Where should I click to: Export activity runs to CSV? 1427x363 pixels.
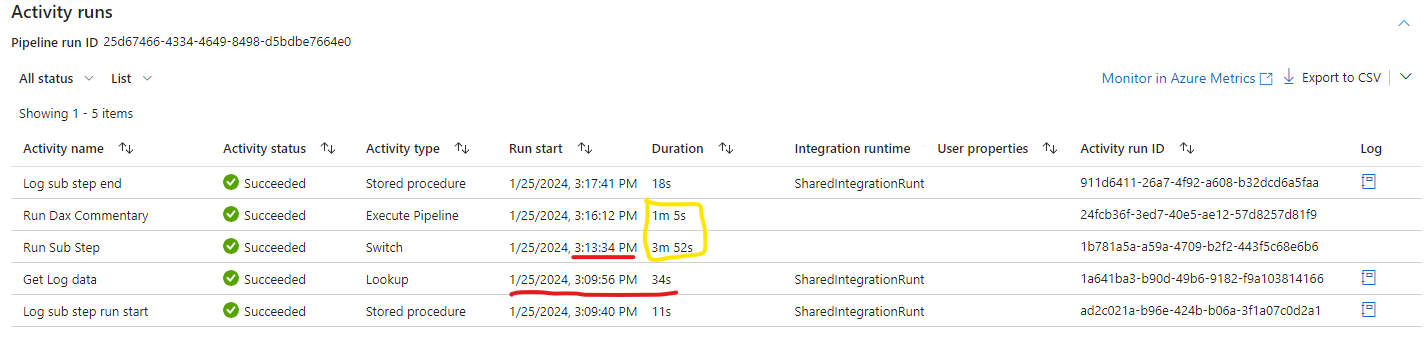1332,77
